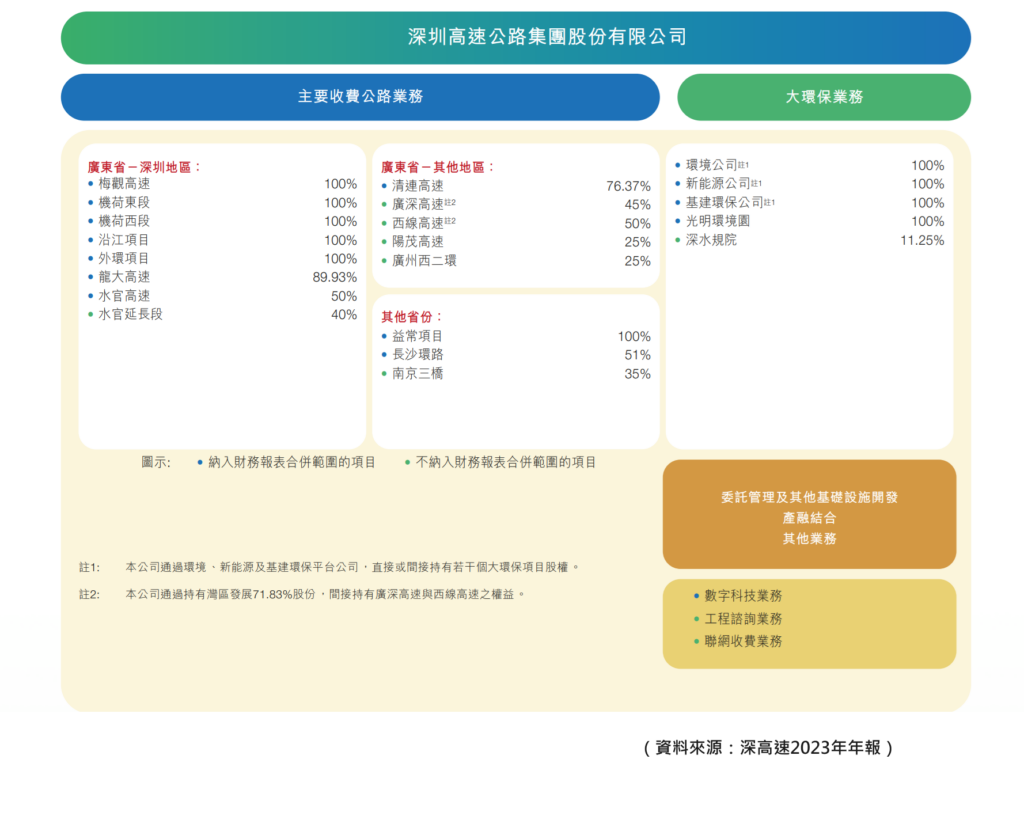
Task: Click the legend text 納入財務報表合併範圍的項目
Action: click(x=292, y=463)
